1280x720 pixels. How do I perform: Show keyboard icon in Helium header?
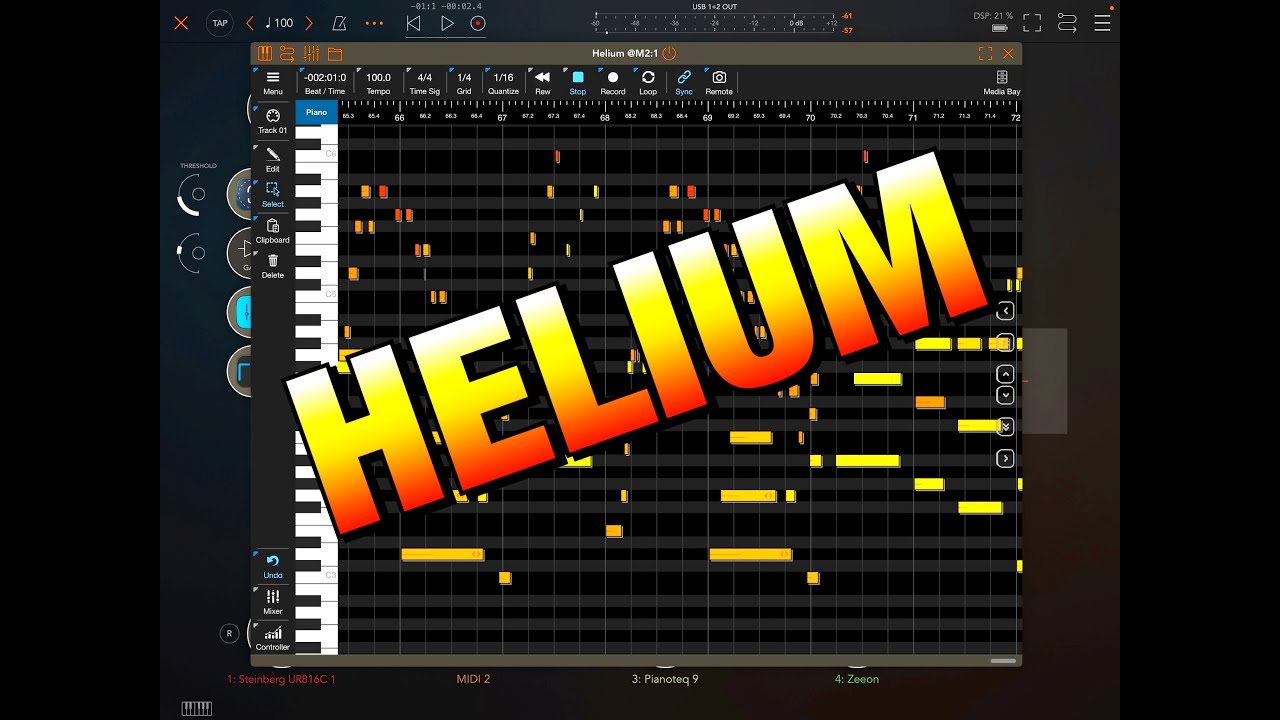[x=265, y=54]
